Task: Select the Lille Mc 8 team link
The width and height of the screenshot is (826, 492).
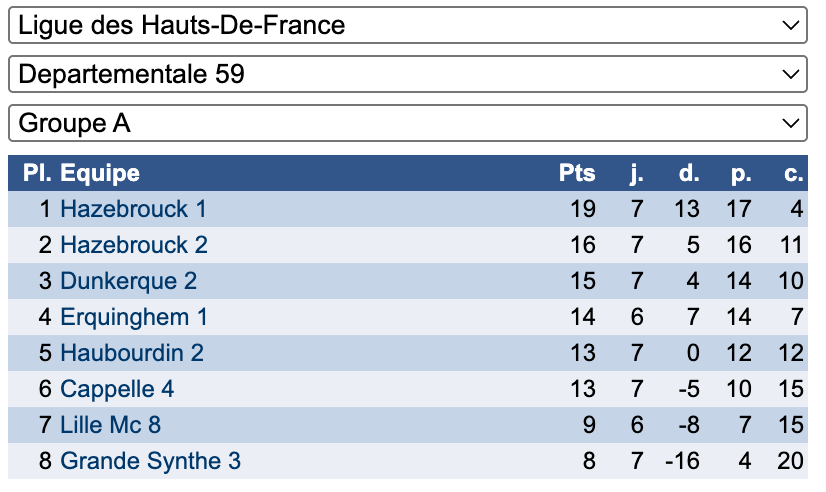Action: coord(110,425)
